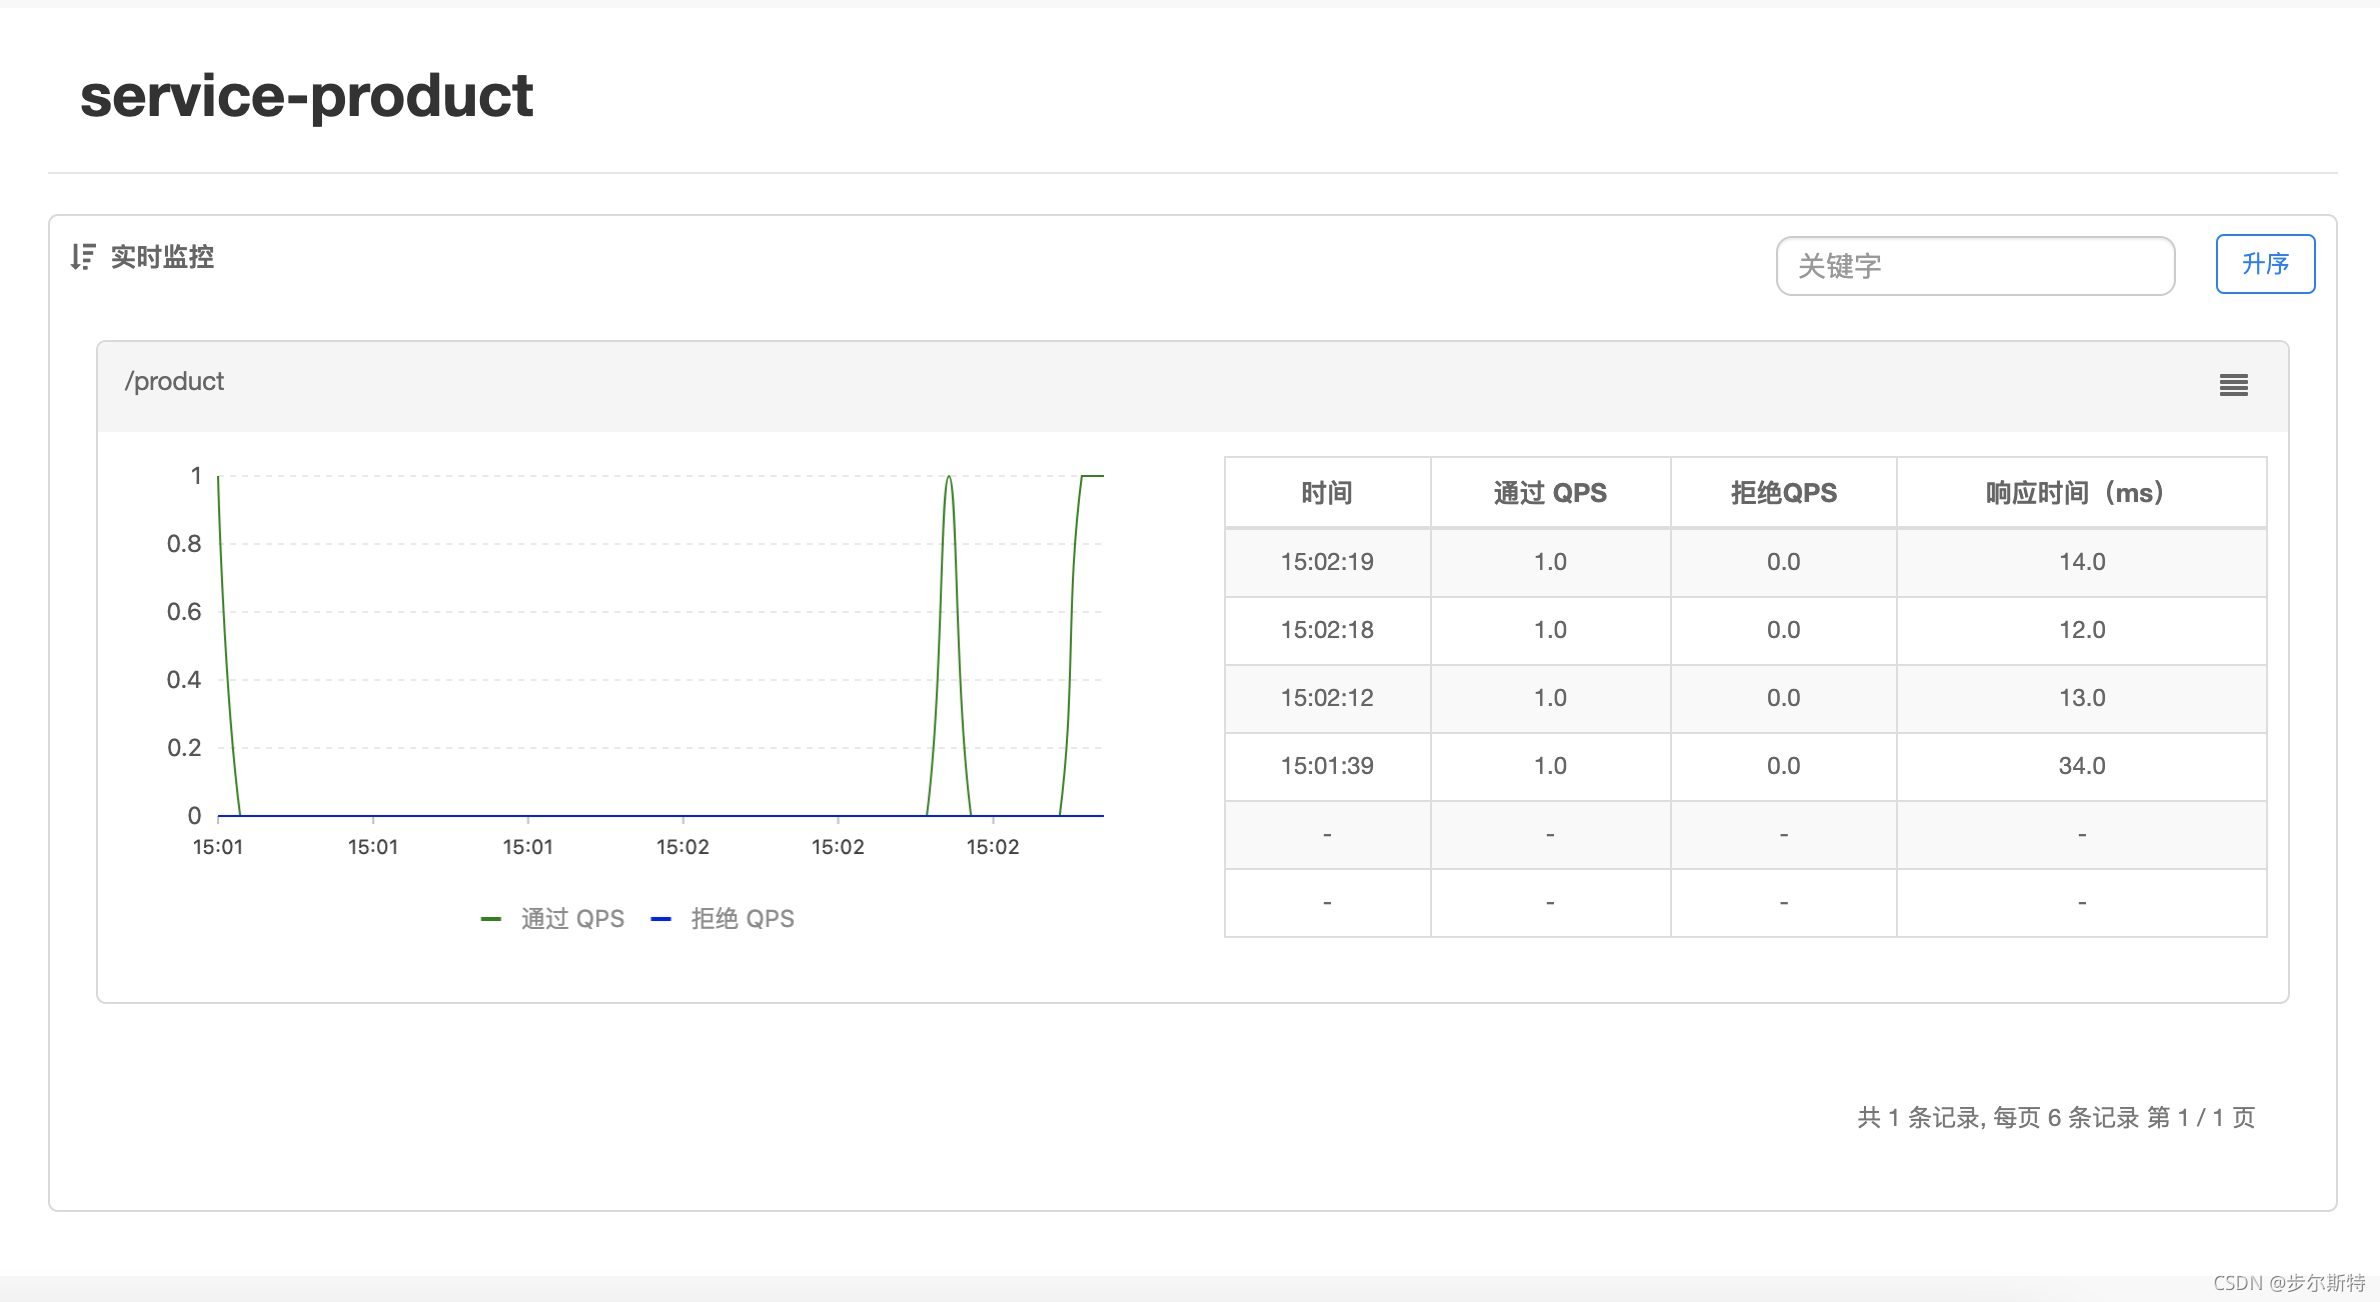This screenshot has height=1302, width=2380.
Task: Toggle the 通过 QPS legend series
Action: coord(572,919)
